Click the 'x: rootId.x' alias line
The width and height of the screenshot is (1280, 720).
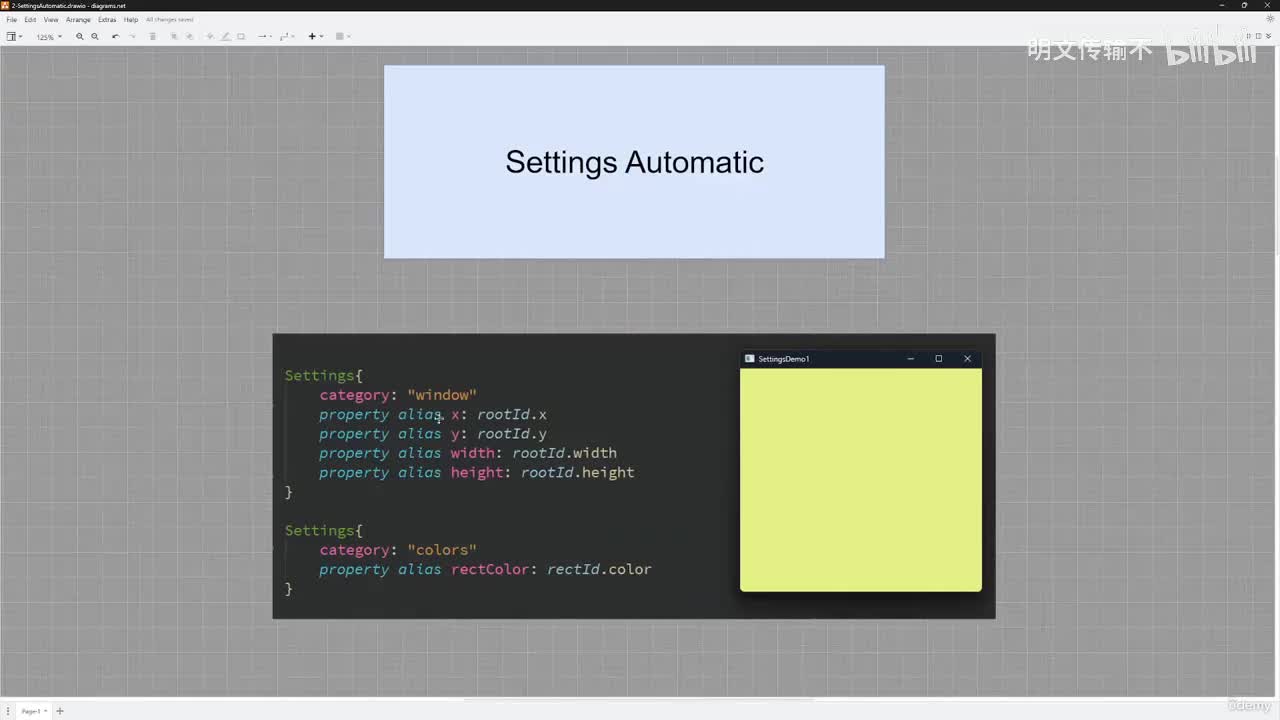point(433,415)
